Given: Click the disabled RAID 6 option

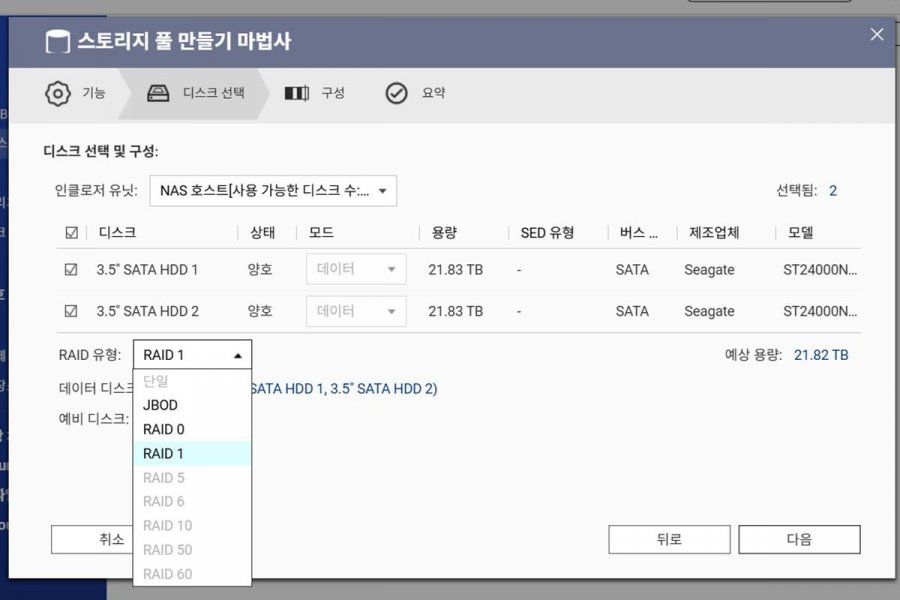Looking at the screenshot, I should [192, 502].
